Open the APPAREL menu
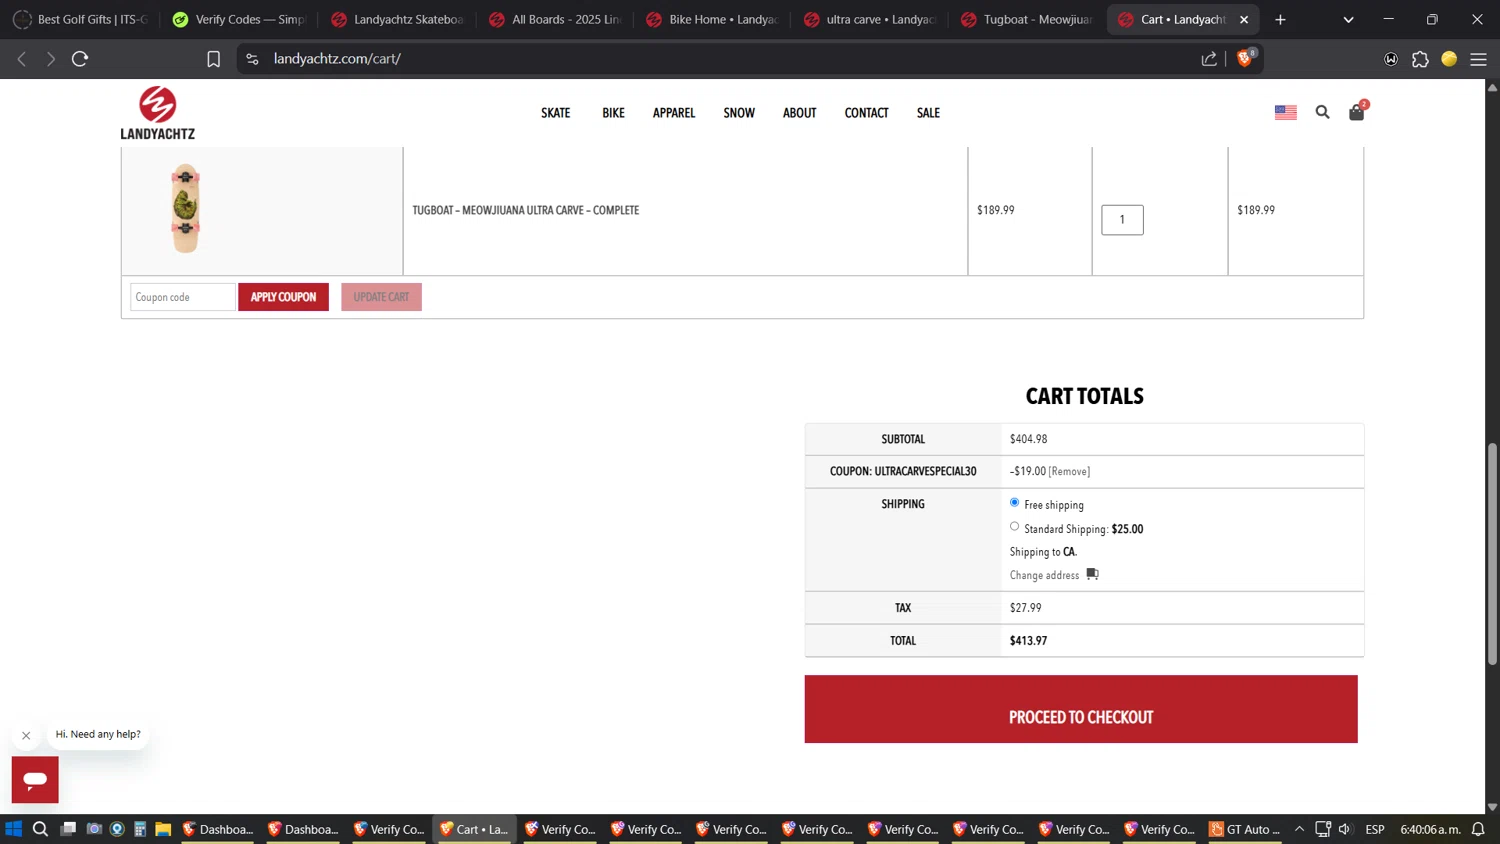This screenshot has width=1500, height=844. (x=674, y=113)
